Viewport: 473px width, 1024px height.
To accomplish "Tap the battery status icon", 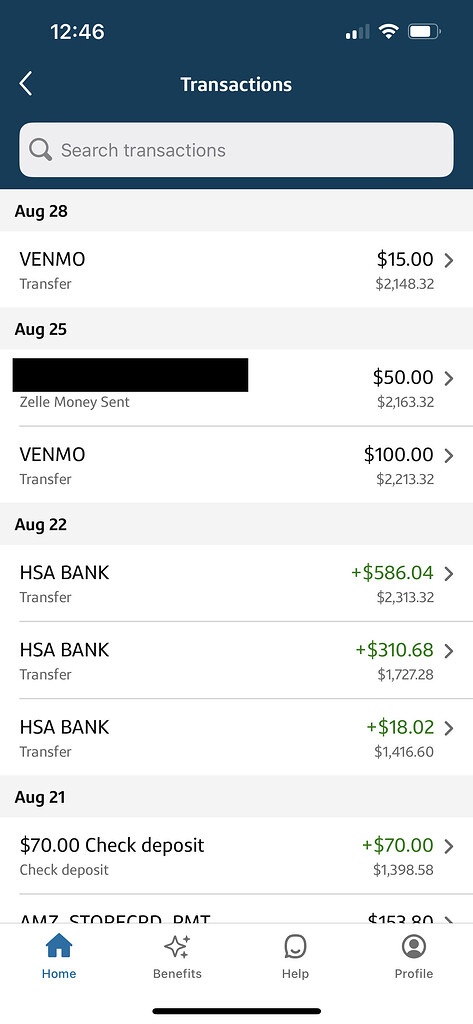I will tap(424, 31).
